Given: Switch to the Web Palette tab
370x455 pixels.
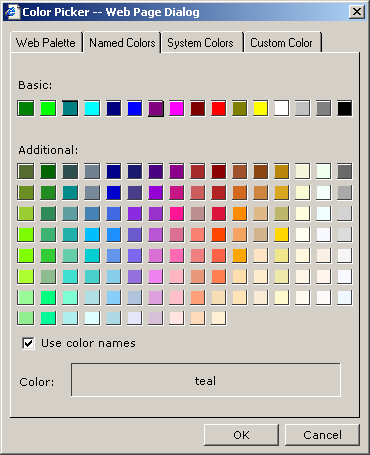Looking at the screenshot, I should coord(46,43).
